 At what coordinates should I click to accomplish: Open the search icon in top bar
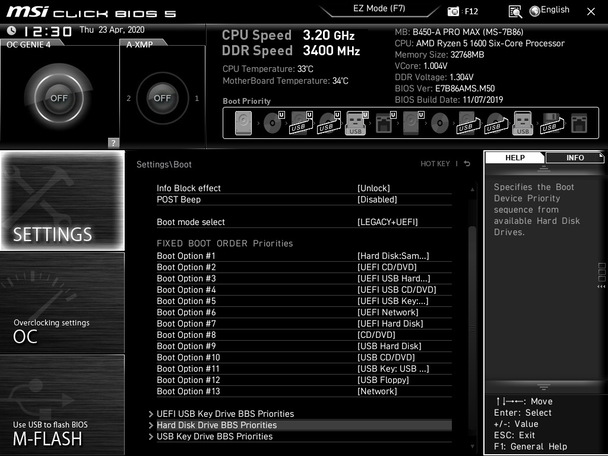(x=514, y=11)
